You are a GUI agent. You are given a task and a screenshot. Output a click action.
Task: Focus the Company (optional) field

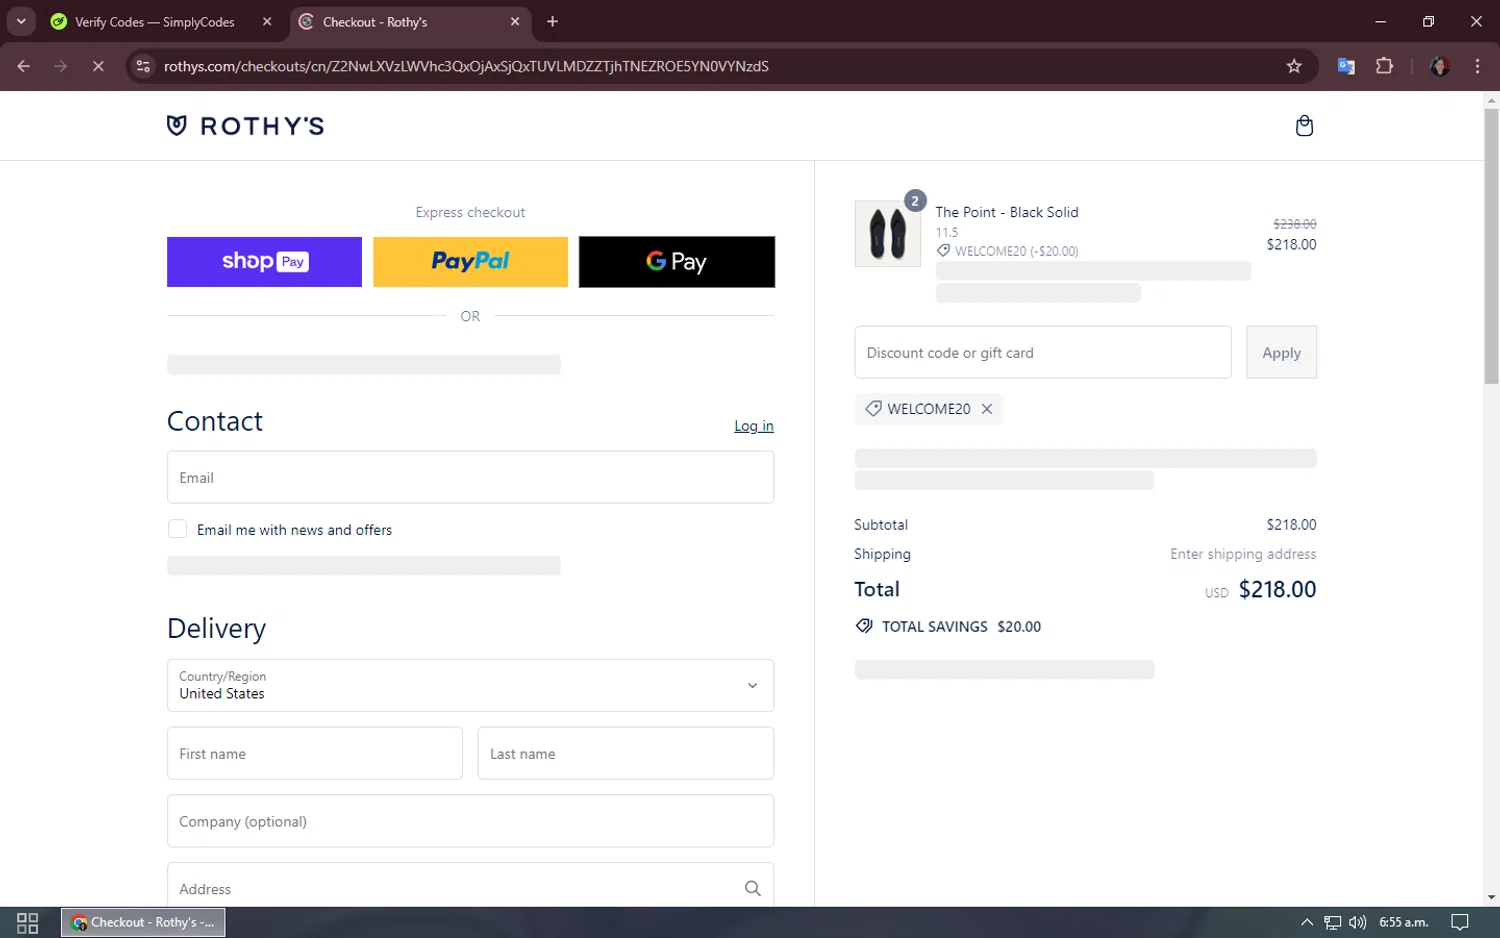tap(470, 821)
